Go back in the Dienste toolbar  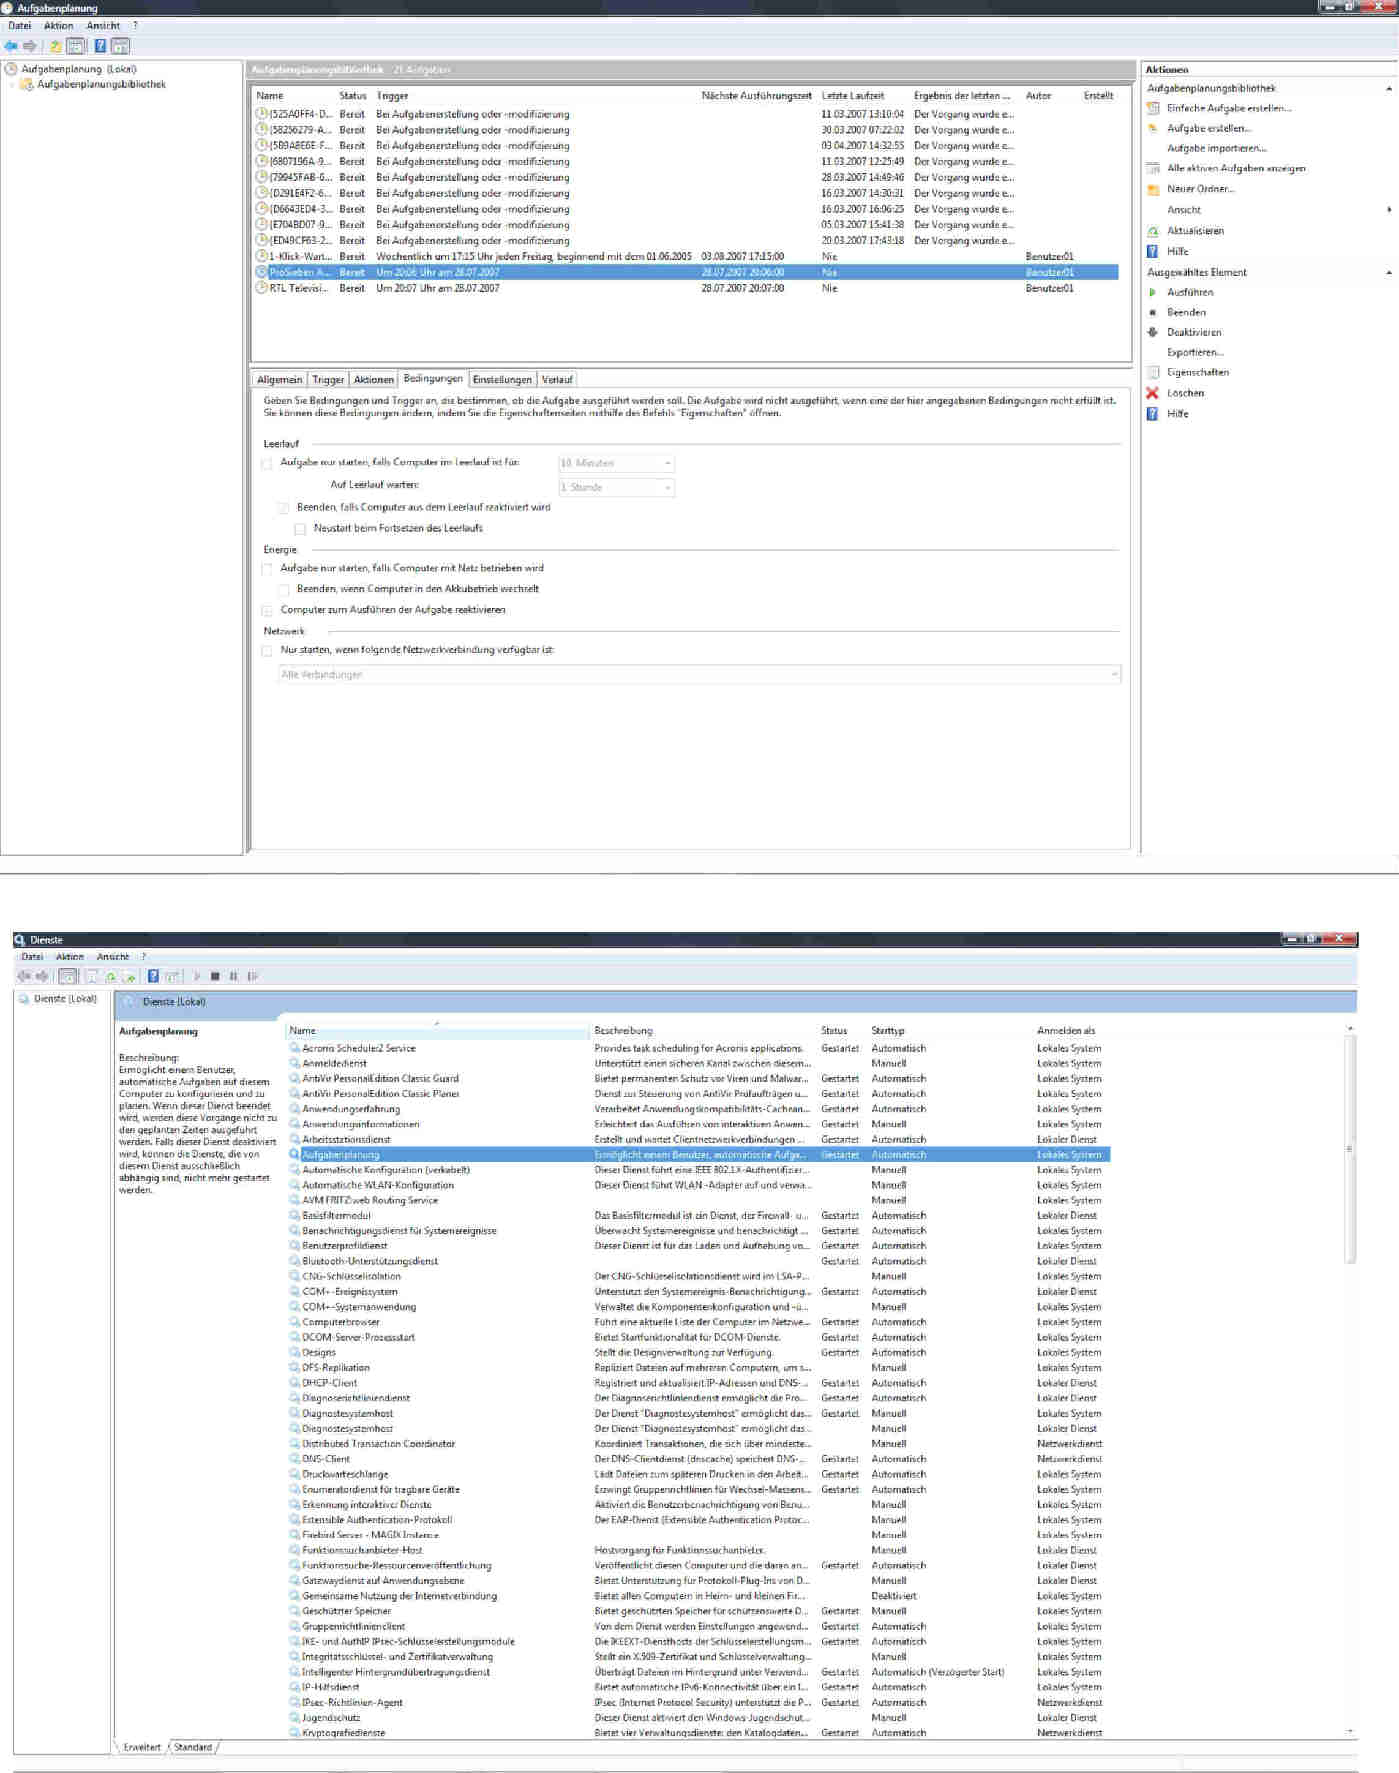[23, 976]
